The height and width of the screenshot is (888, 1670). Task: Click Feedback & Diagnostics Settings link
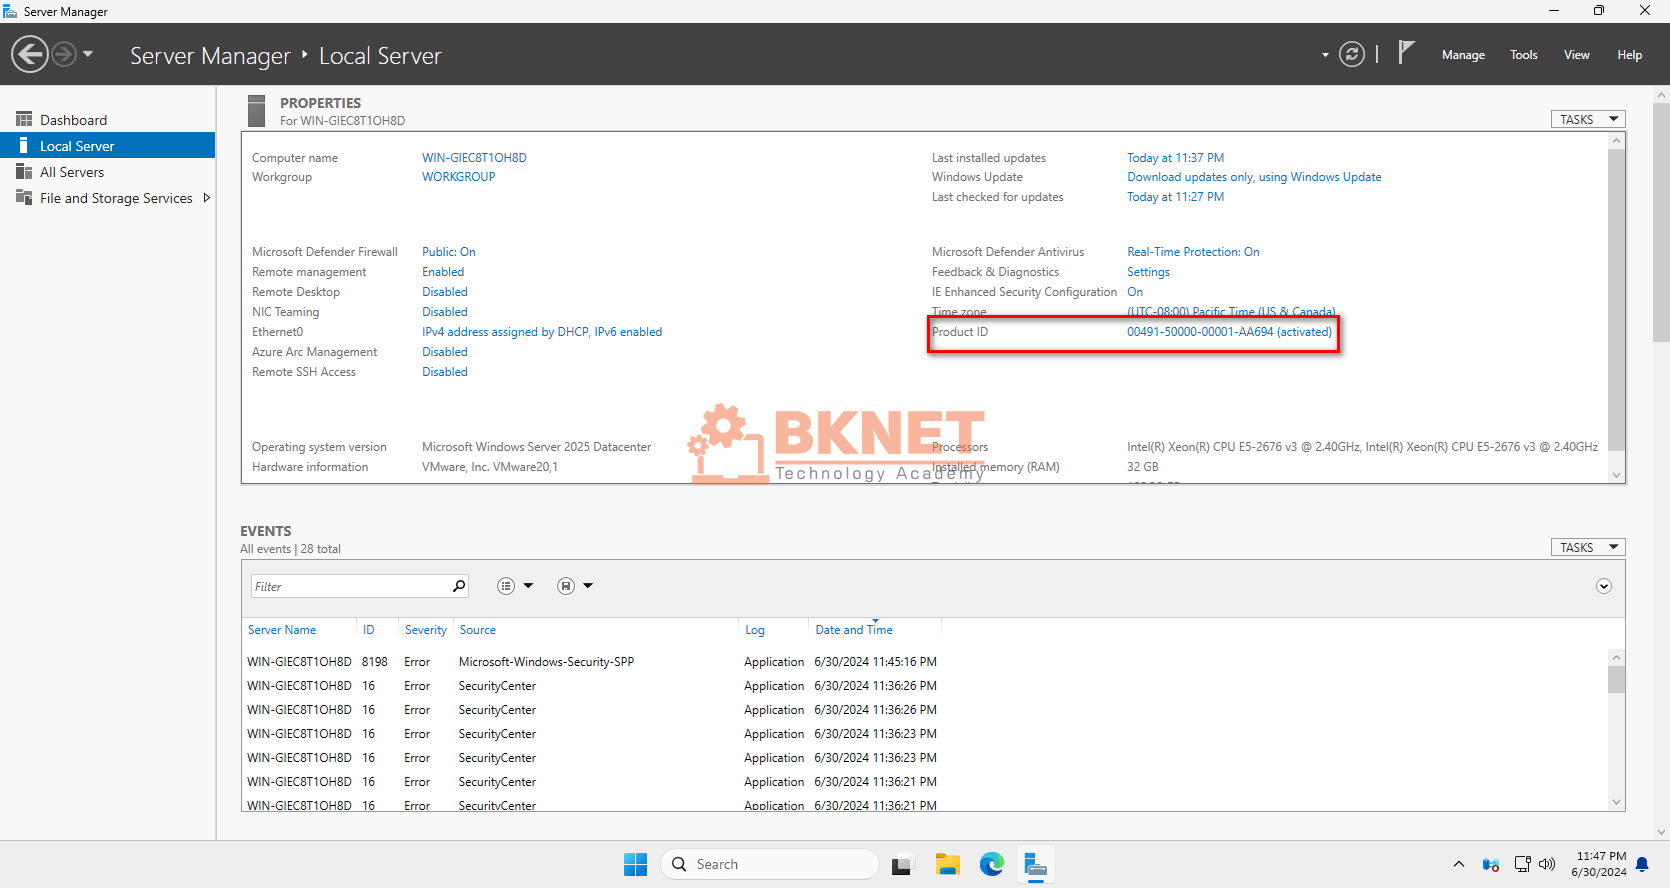point(1148,272)
